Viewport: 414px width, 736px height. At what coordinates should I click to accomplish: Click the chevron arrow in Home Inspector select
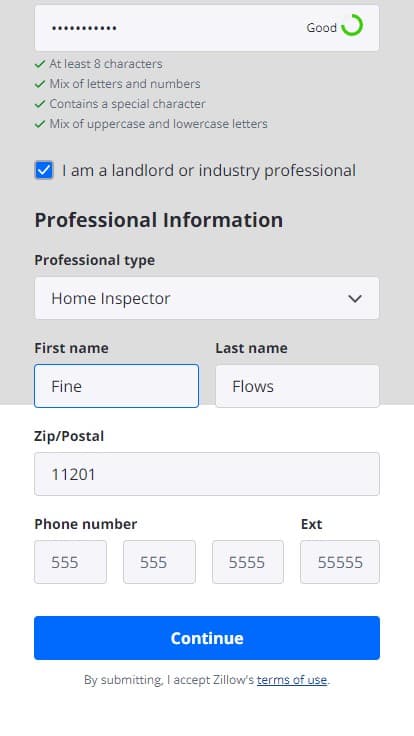pos(355,299)
